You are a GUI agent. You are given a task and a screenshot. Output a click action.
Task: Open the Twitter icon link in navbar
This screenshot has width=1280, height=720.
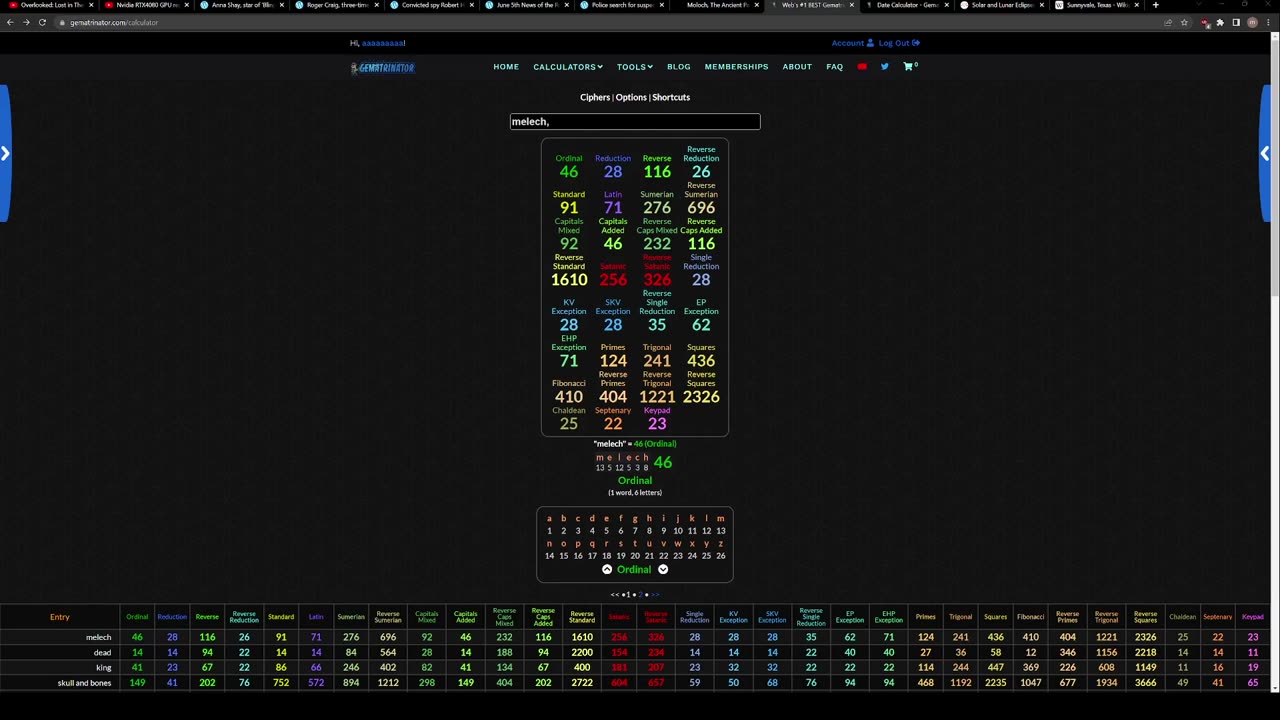point(884,67)
